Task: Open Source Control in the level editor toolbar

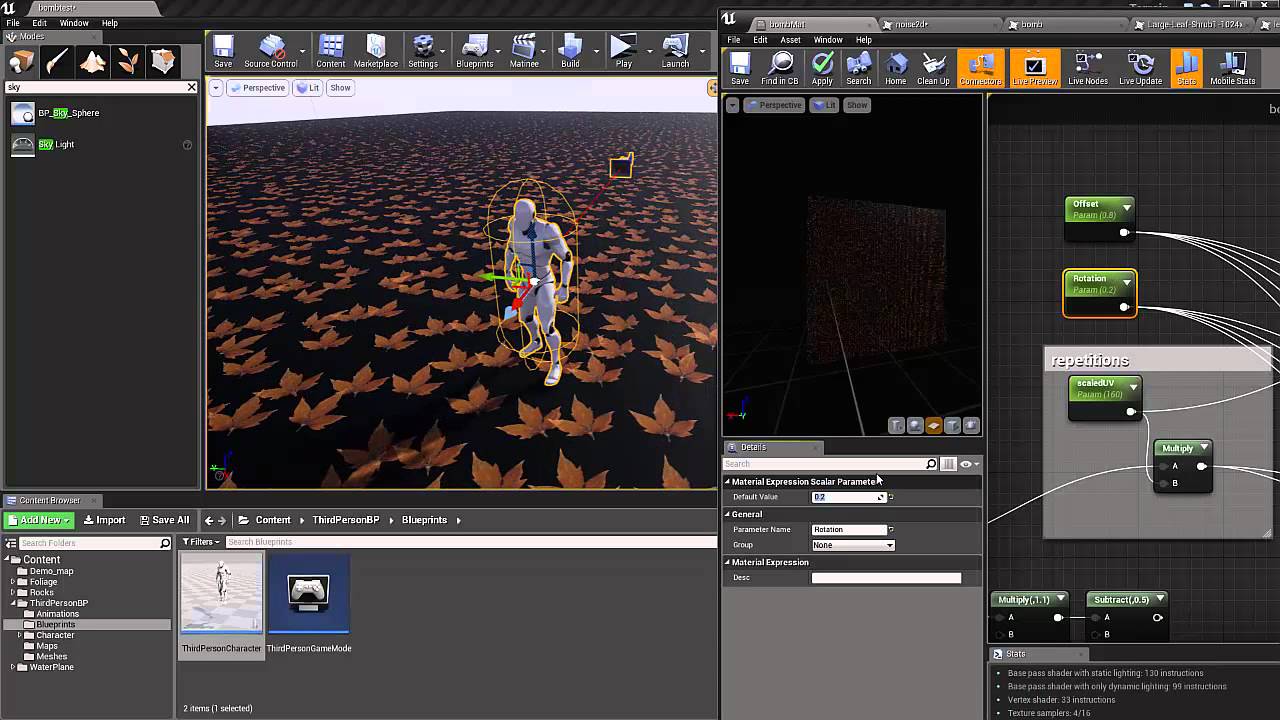Action: (x=270, y=52)
